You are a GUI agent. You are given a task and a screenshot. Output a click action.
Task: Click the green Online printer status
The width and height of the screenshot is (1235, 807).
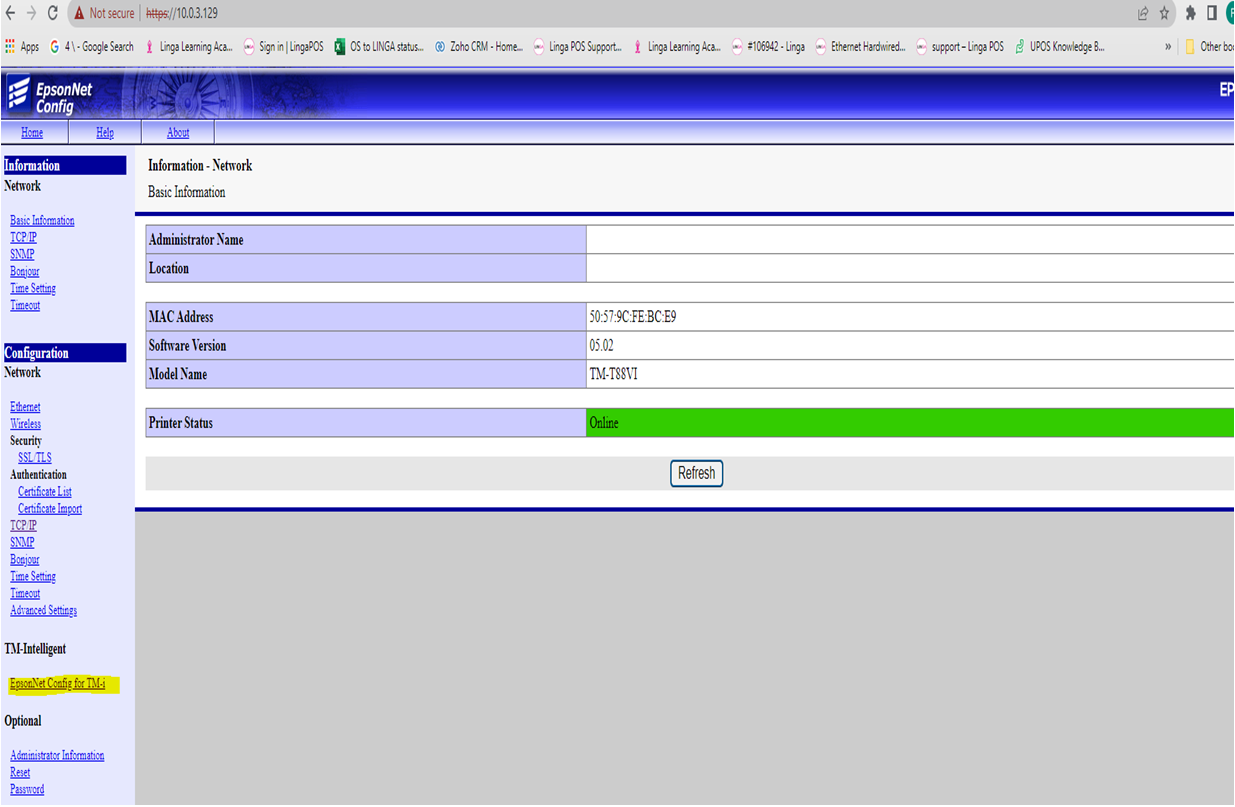pyautogui.click(x=910, y=423)
